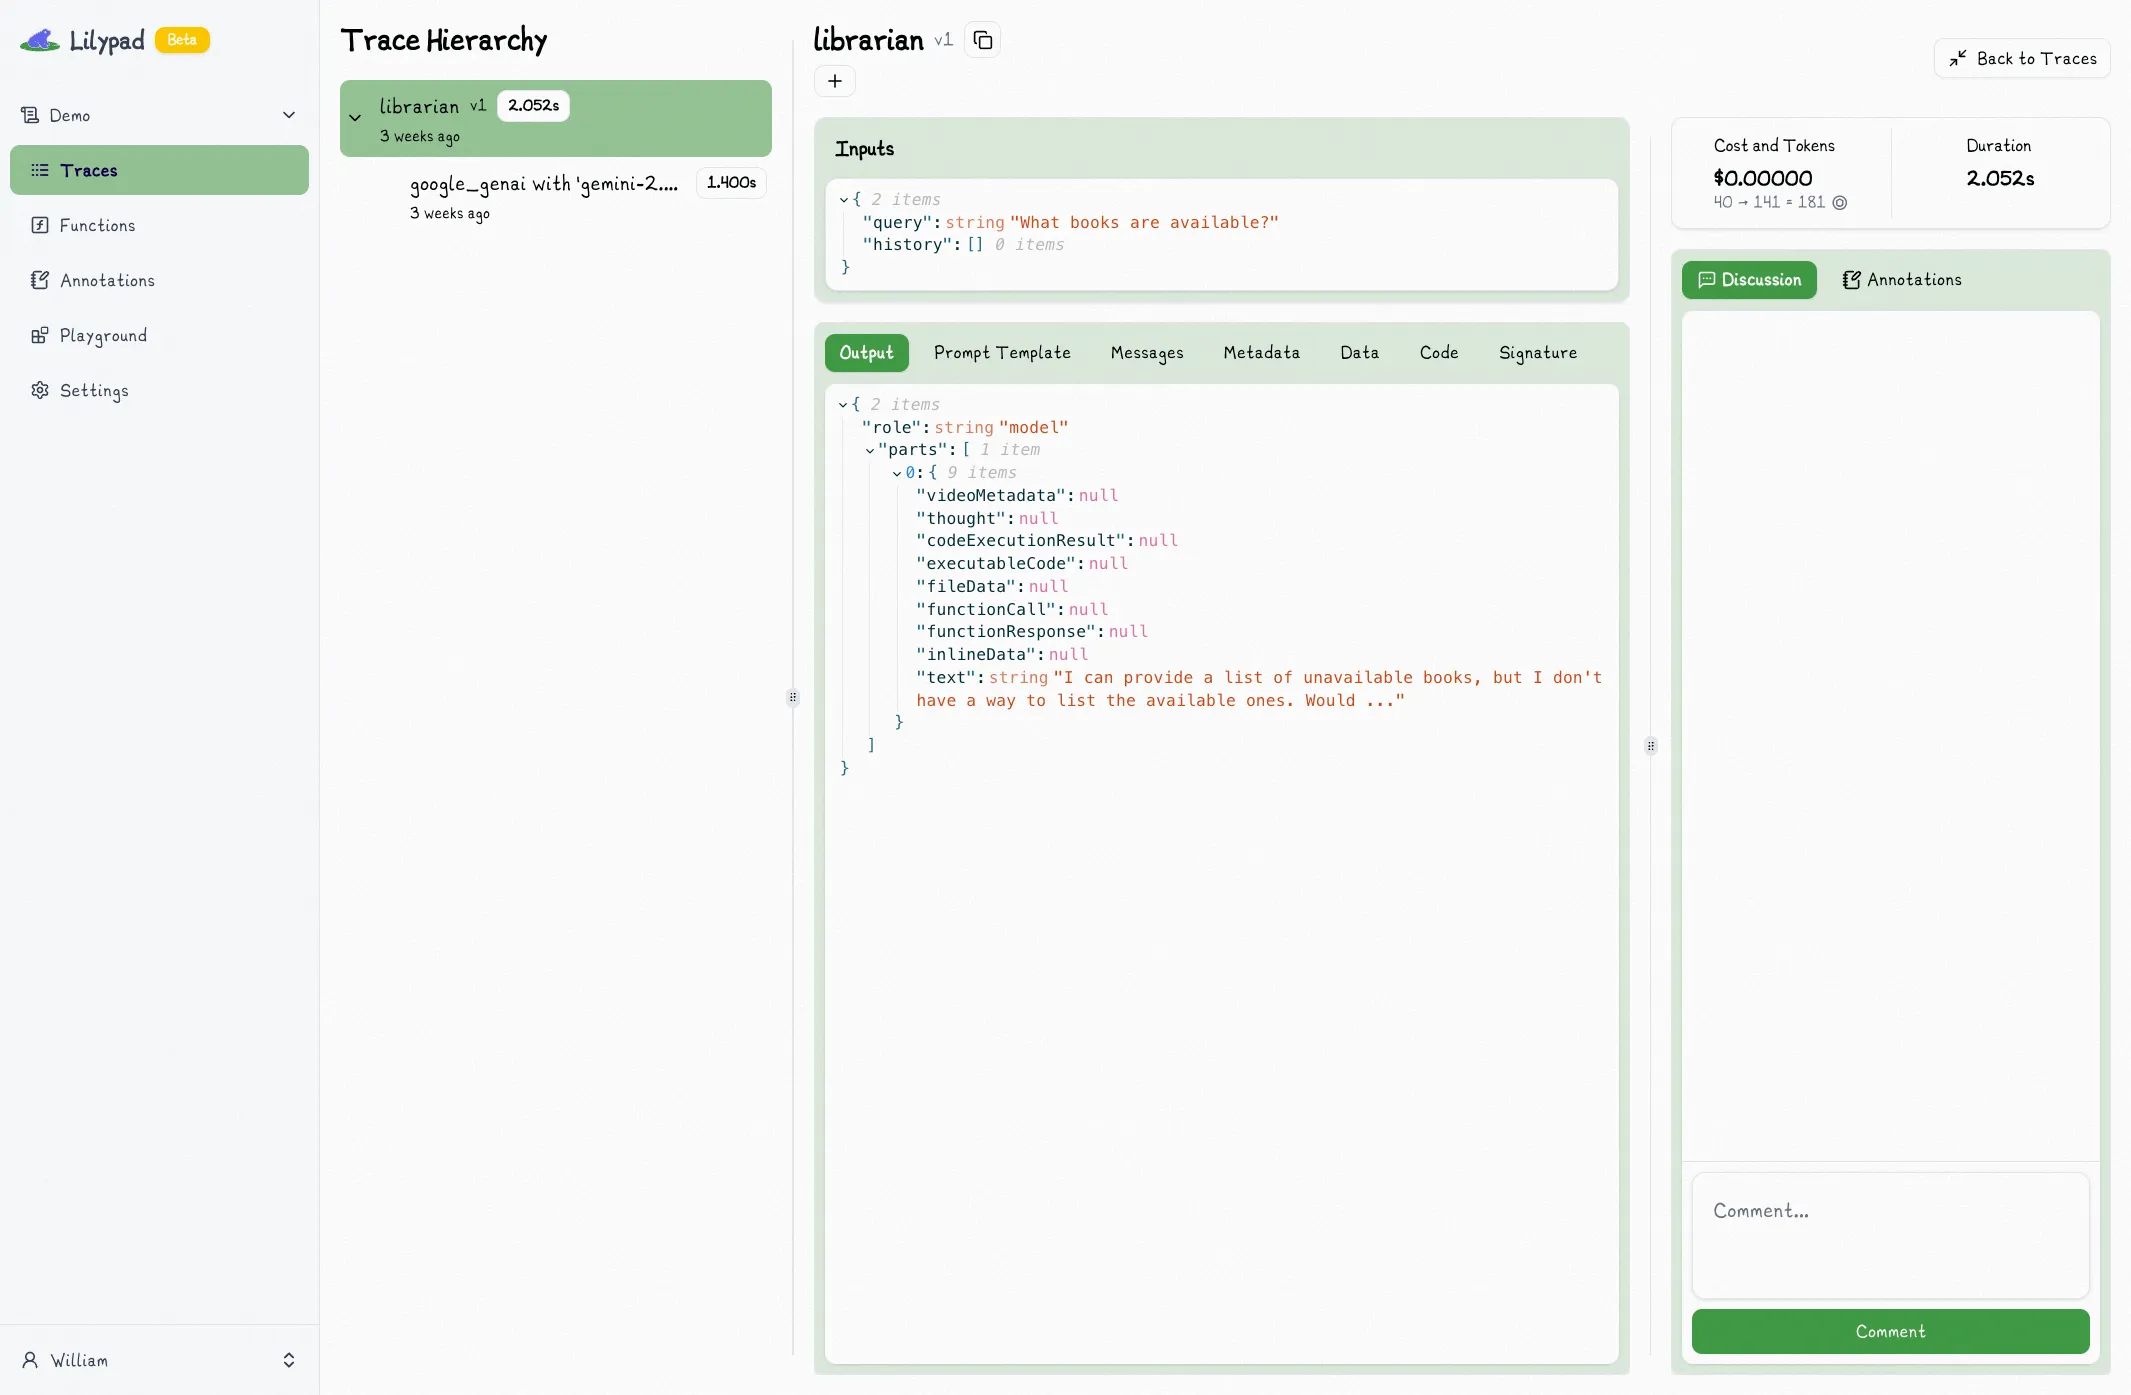Screen dimensions: 2131x1395
Task: Switch to the Prompt Template tab
Action: click(1002, 353)
